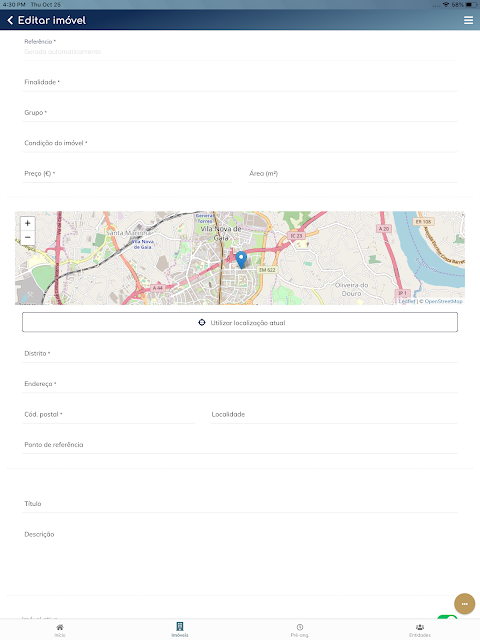
Task: Open the Condição do imóvel selector
Action: pyautogui.click(x=240, y=143)
